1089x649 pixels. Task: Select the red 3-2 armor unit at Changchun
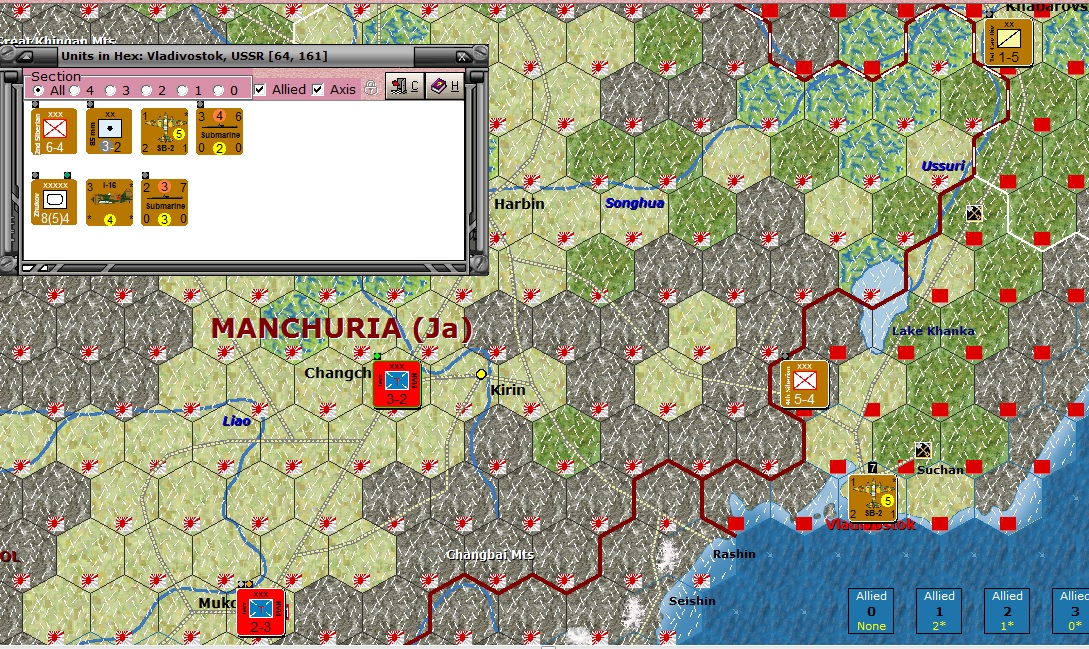tap(397, 384)
